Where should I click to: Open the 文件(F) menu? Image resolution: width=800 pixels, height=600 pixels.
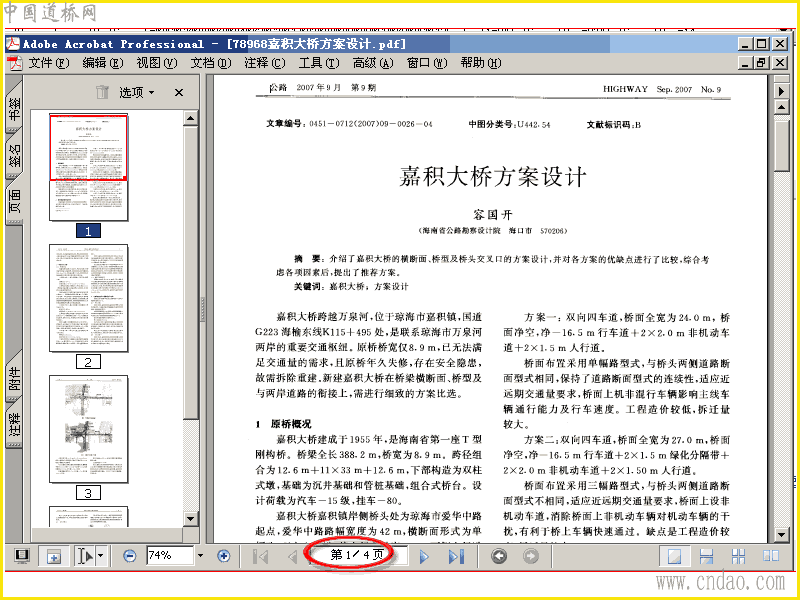click(x=48, y=63)
